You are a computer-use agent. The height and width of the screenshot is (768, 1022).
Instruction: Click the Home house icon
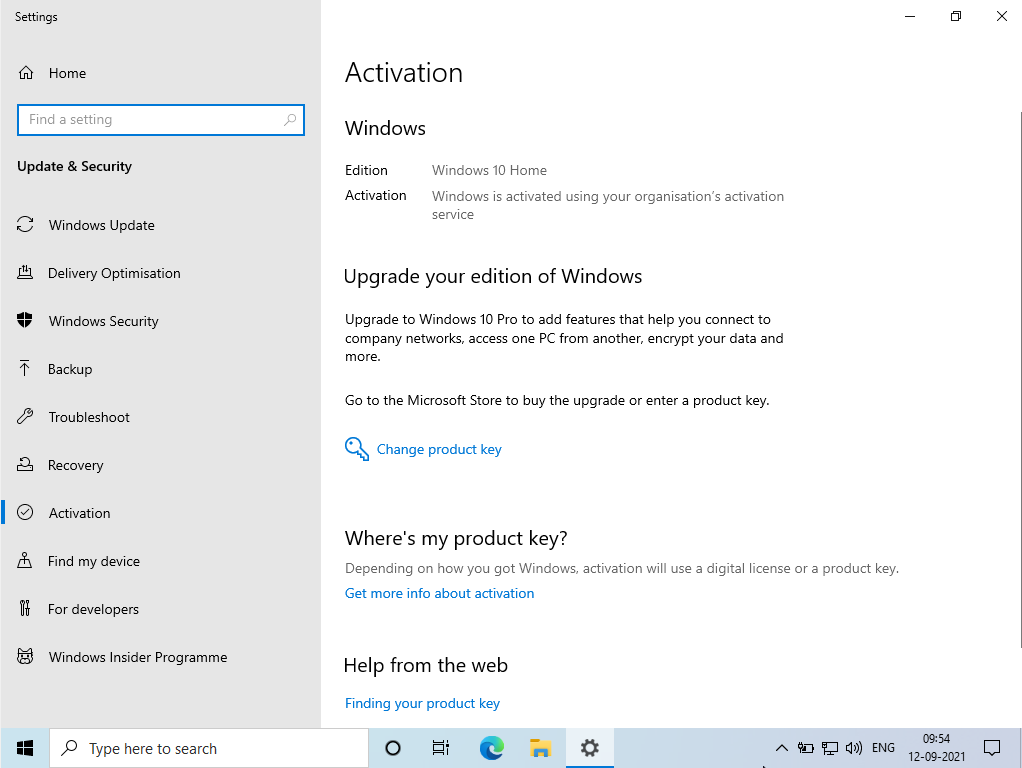tap(25, 73)
